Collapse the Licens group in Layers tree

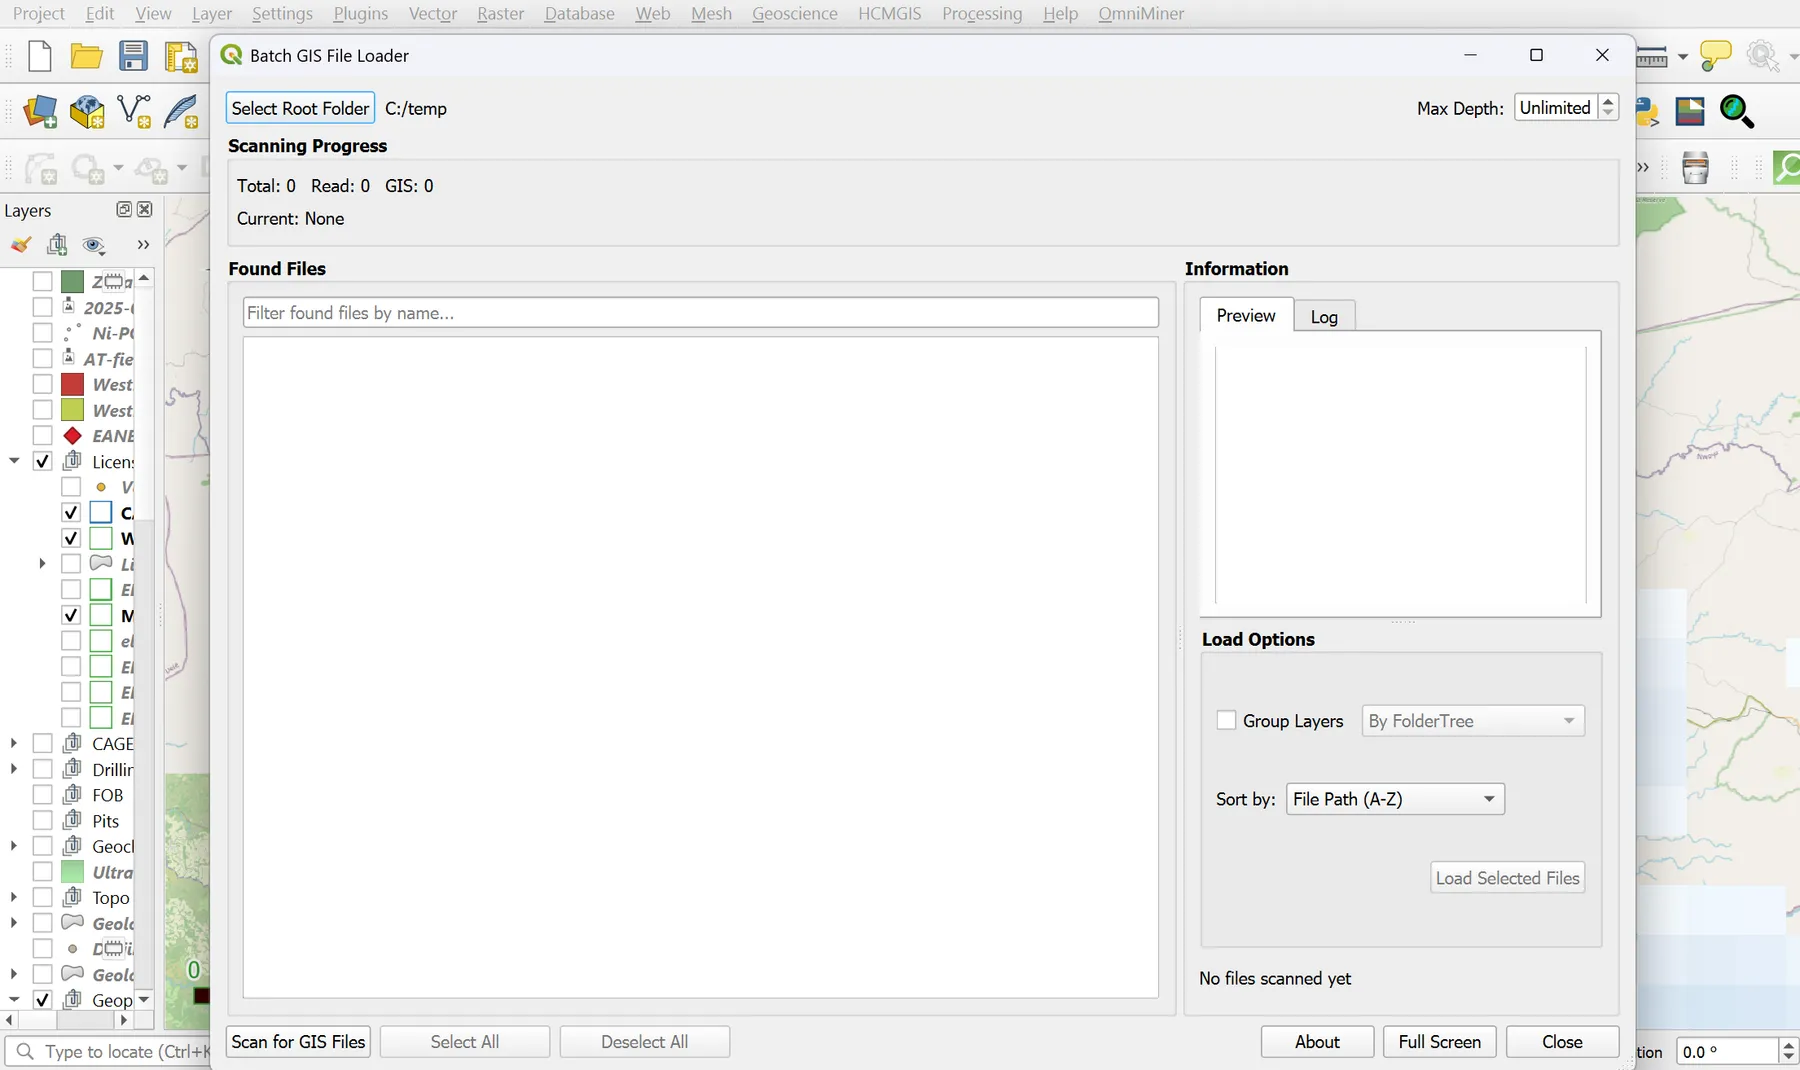pyautogui.click(x=14, y=461)
